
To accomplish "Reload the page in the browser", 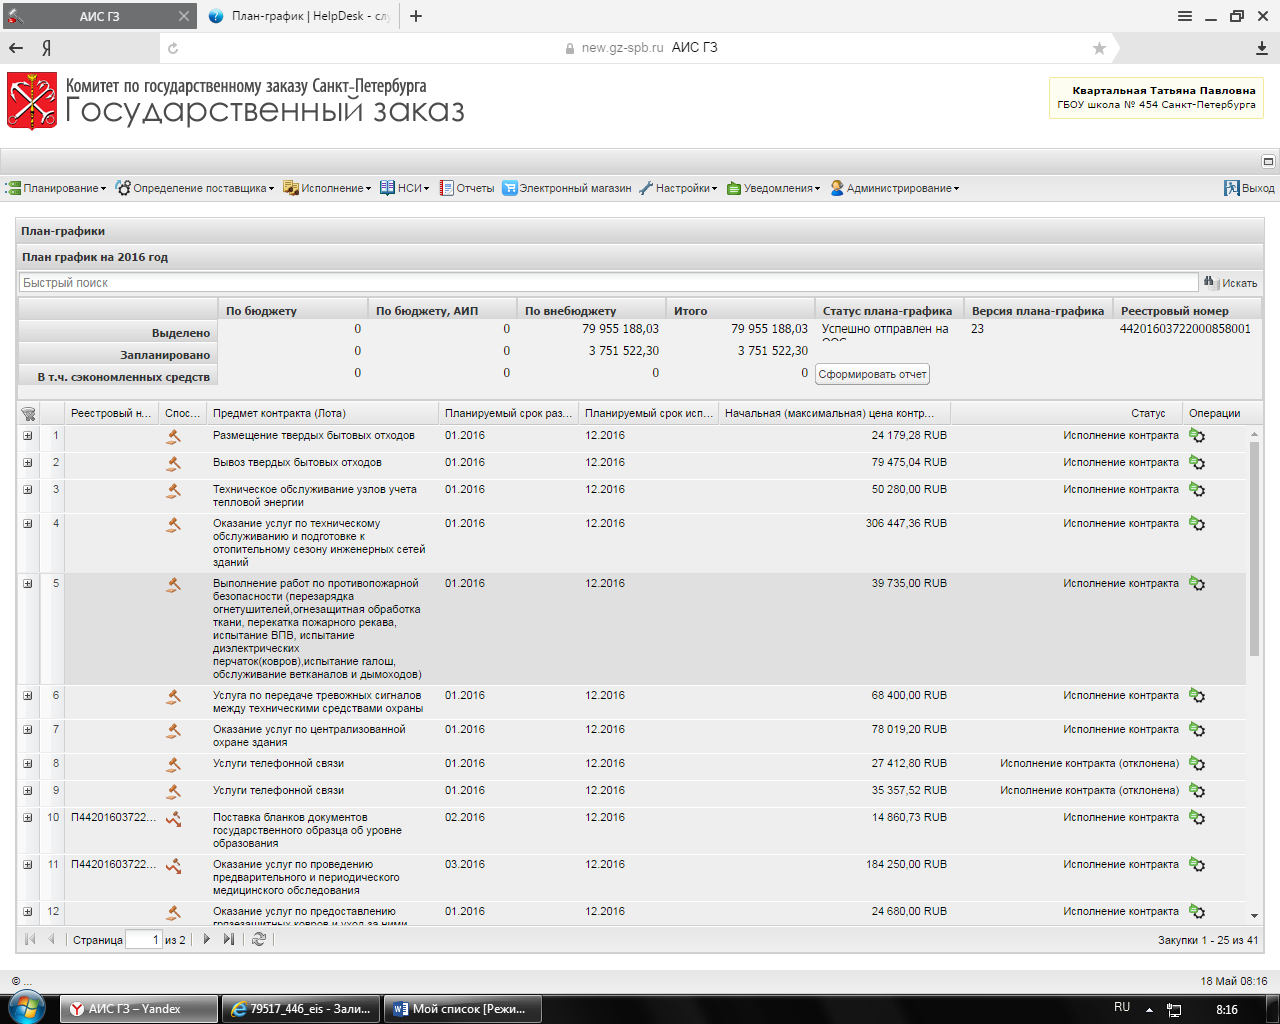I will pos(173,48).
